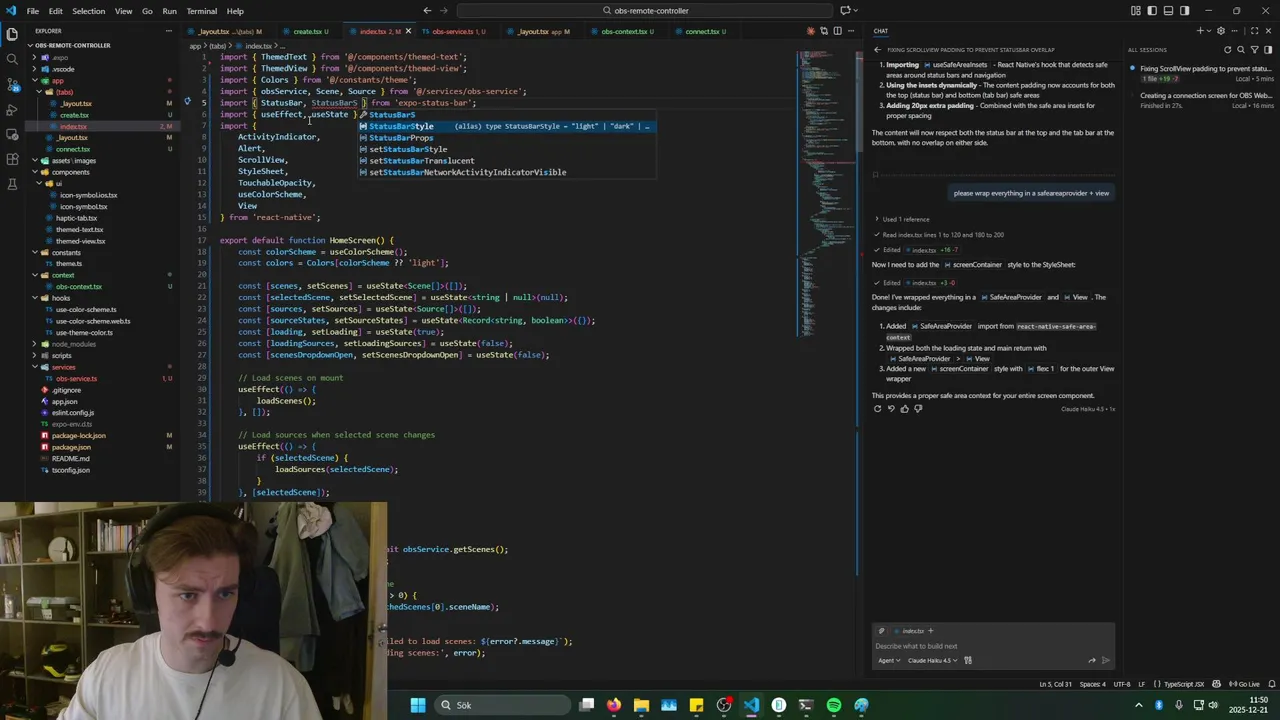Collapse the services folder

(x=63, y=367)
